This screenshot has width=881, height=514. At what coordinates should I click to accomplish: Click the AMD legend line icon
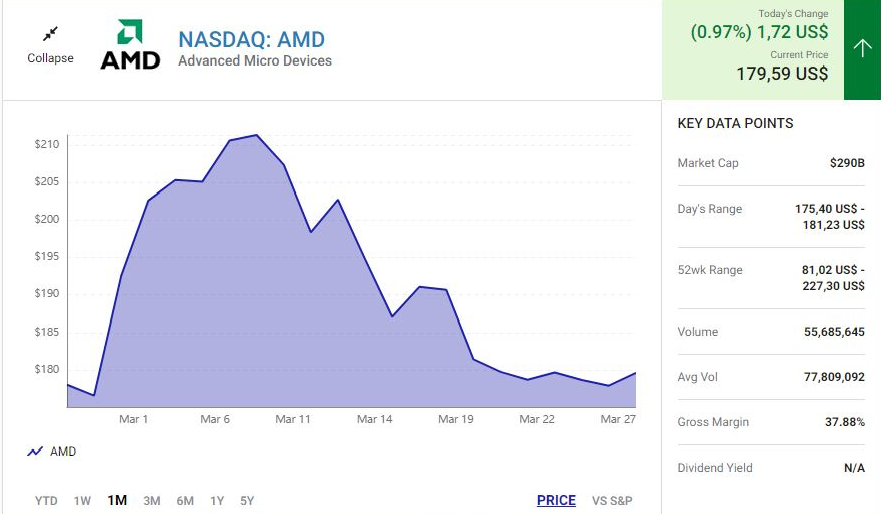[35, 452]
